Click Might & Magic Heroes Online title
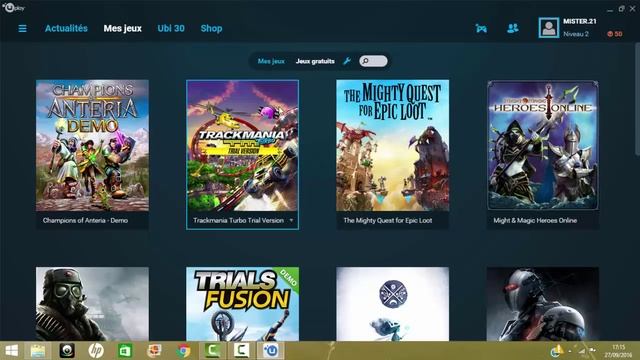Screen dimensions: 640x360 pos(535,220)
